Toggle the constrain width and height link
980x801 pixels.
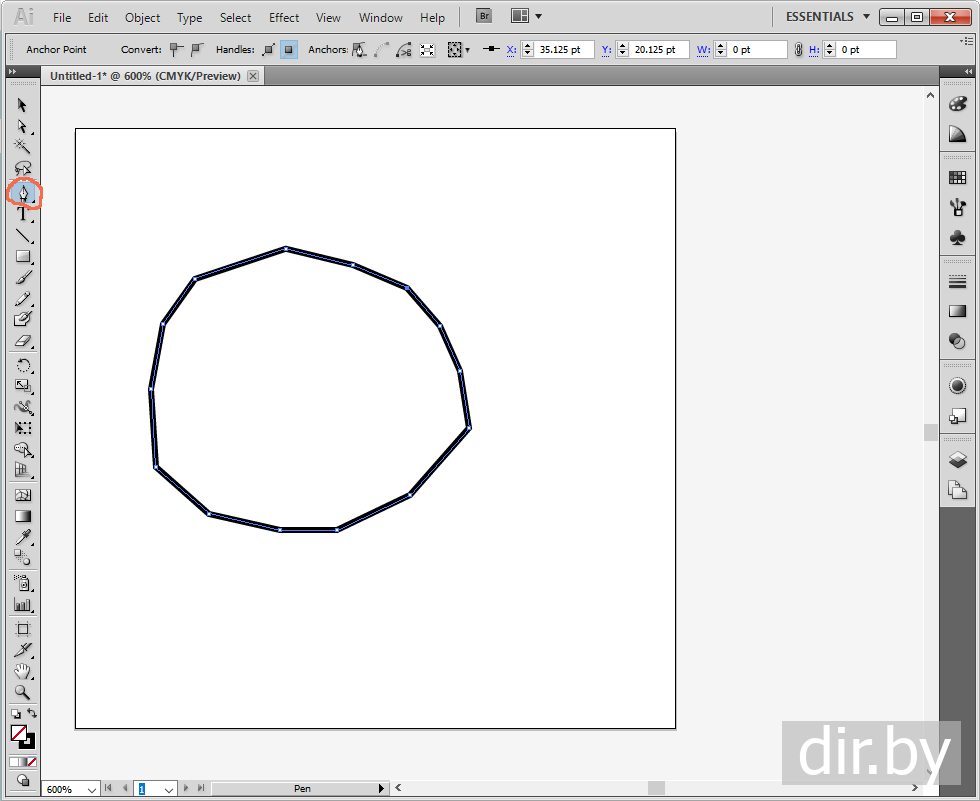(x=798, y=49)
